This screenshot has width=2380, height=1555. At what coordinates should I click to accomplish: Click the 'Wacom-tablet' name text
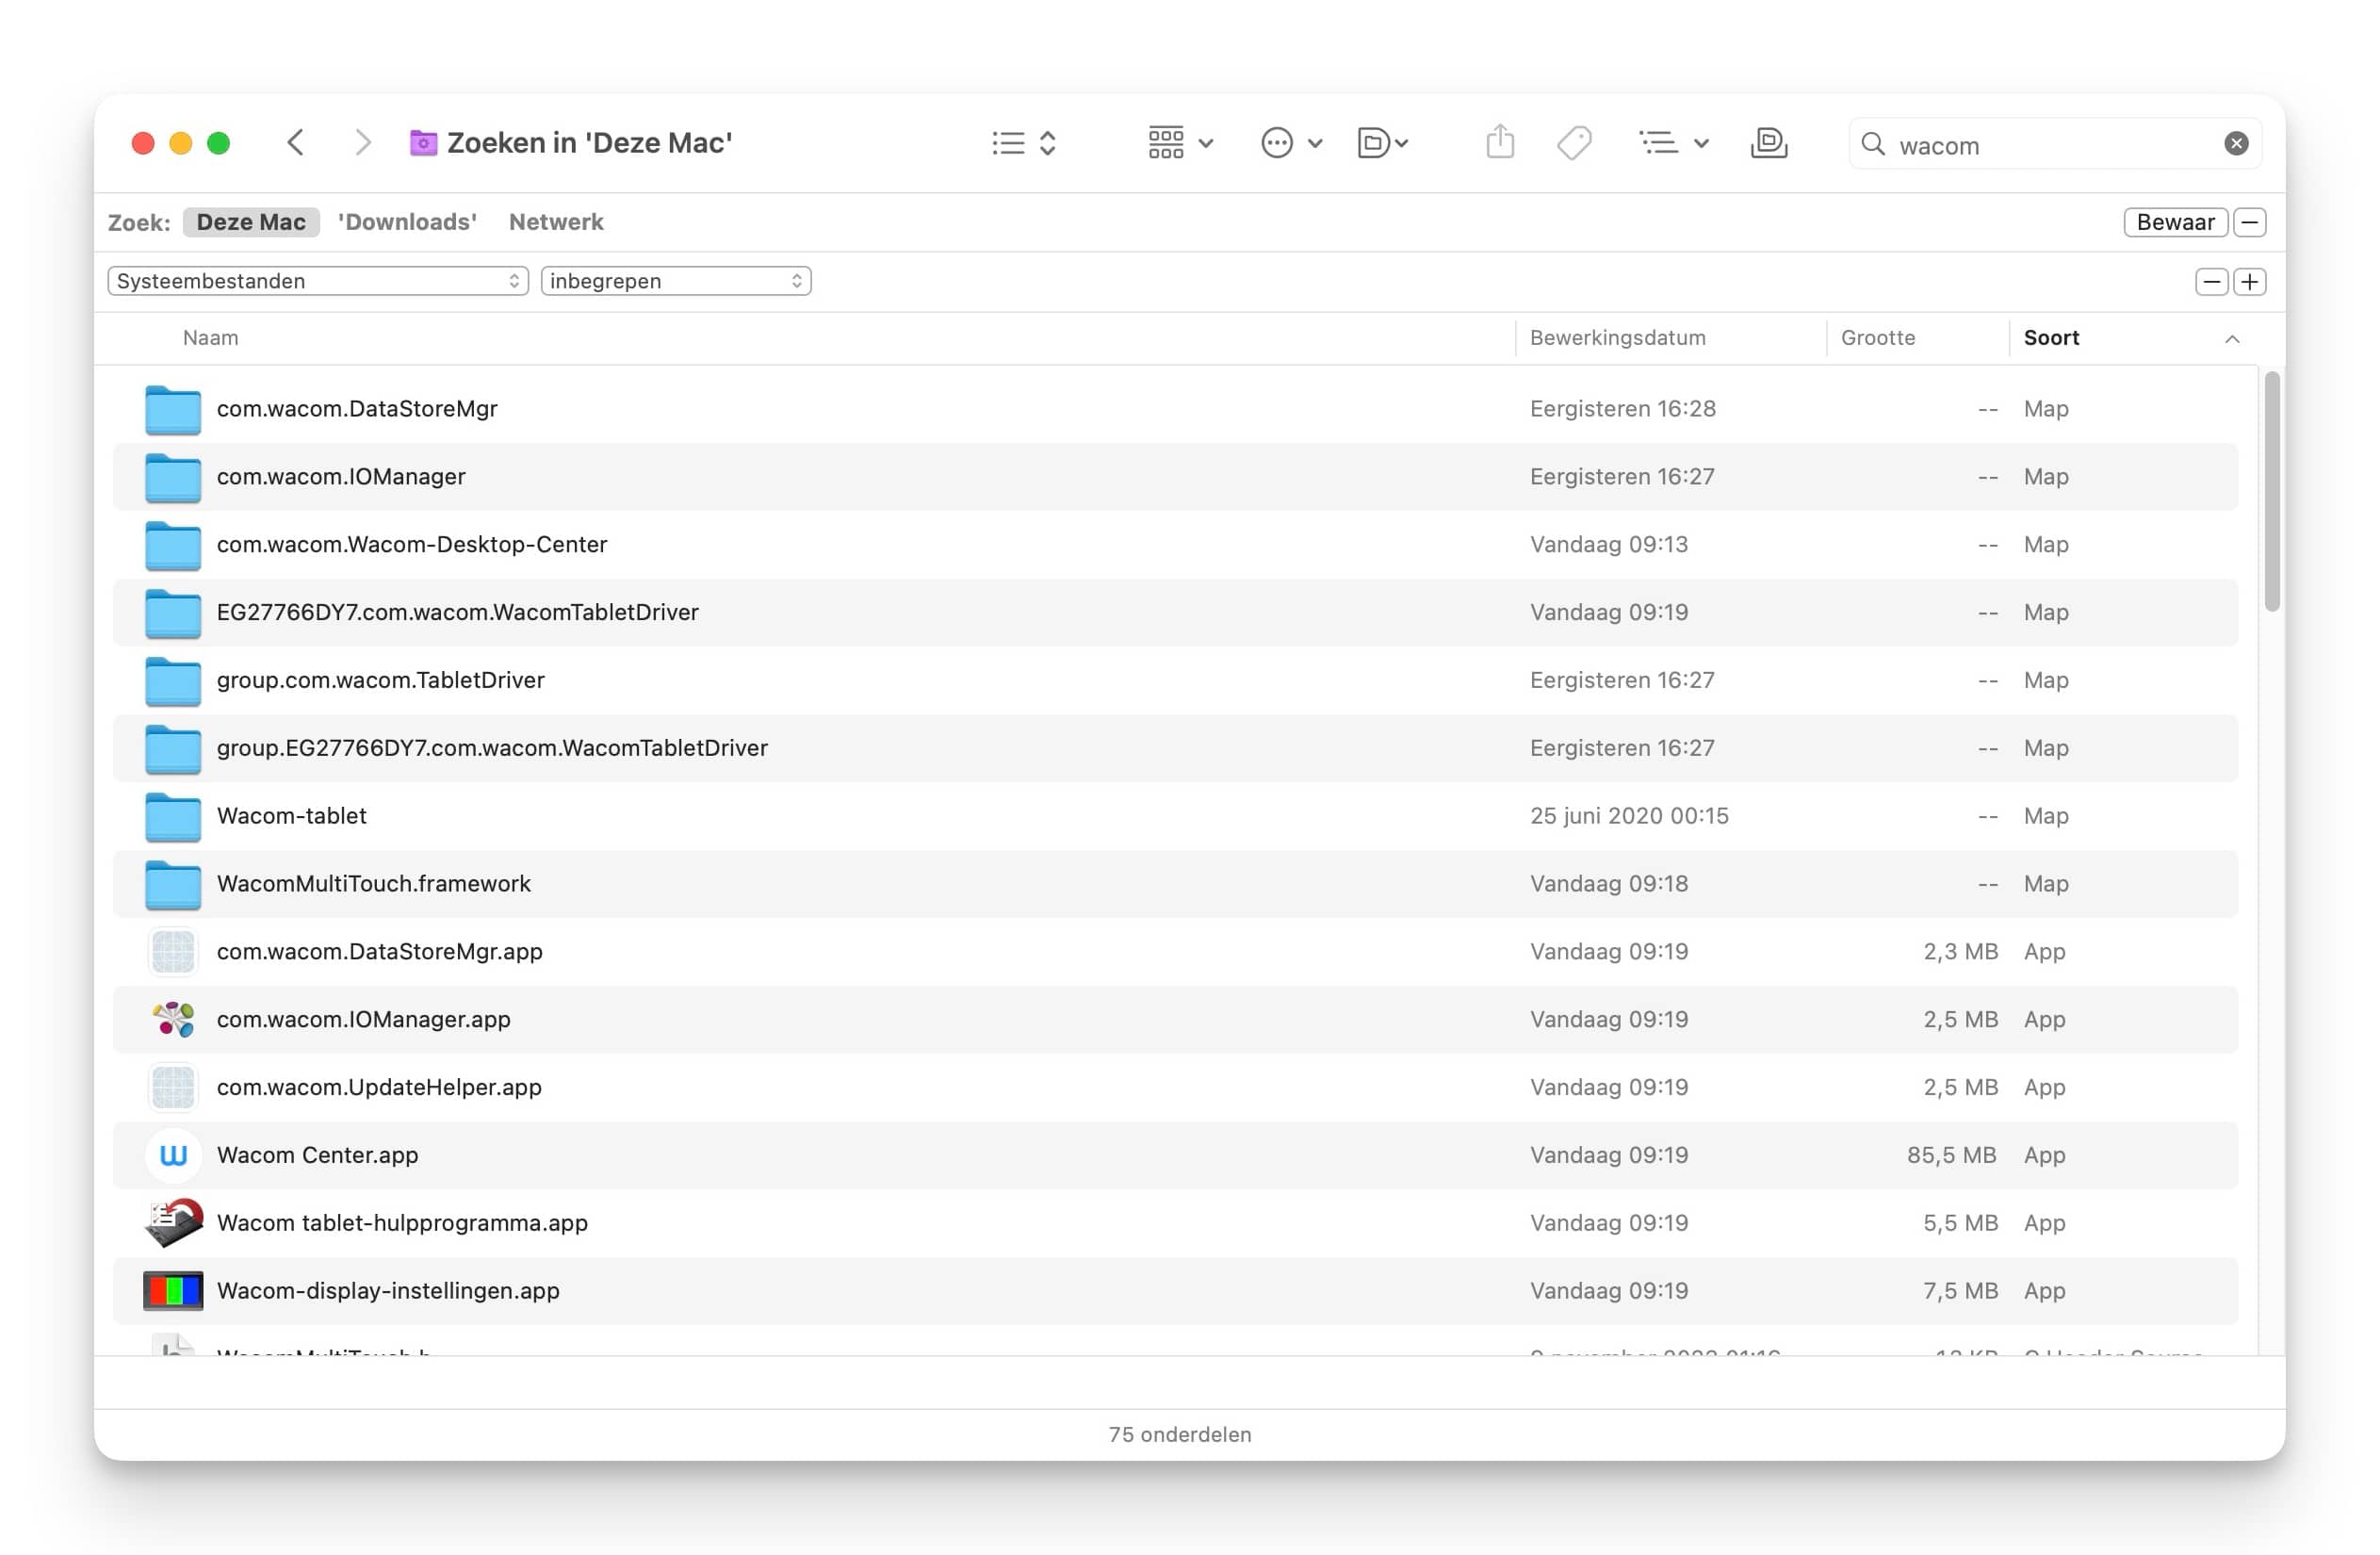[x=292, y=817]
